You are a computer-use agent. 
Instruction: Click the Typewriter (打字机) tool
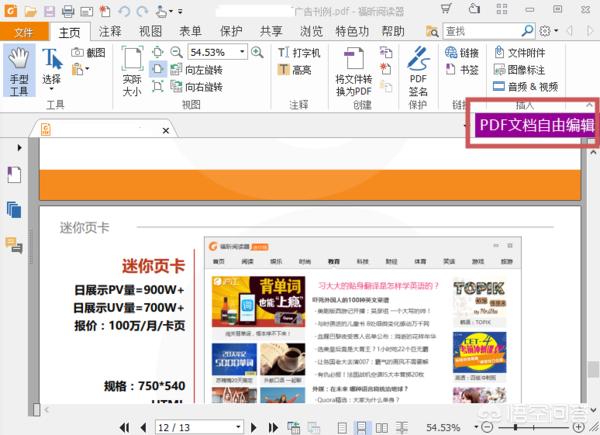click(x=299, y=52)
